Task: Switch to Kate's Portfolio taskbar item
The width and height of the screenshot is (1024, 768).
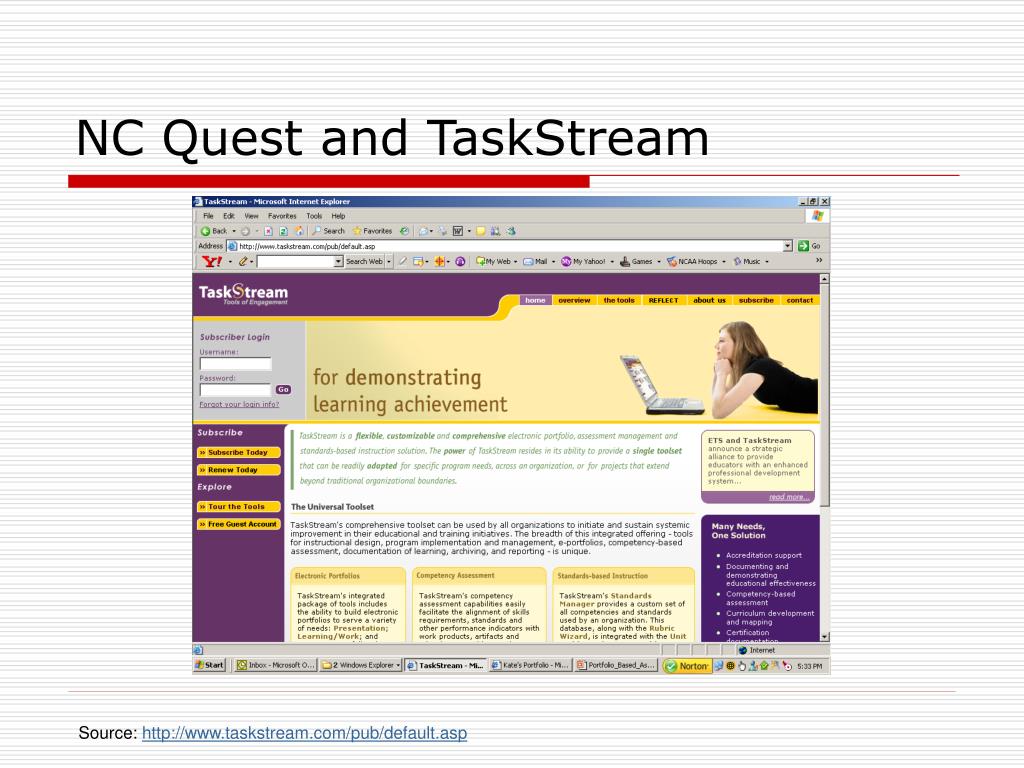Action: 530,665
